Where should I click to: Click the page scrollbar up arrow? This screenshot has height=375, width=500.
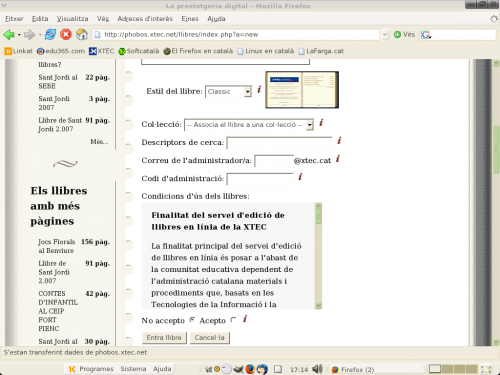click(x=496, y=63)
